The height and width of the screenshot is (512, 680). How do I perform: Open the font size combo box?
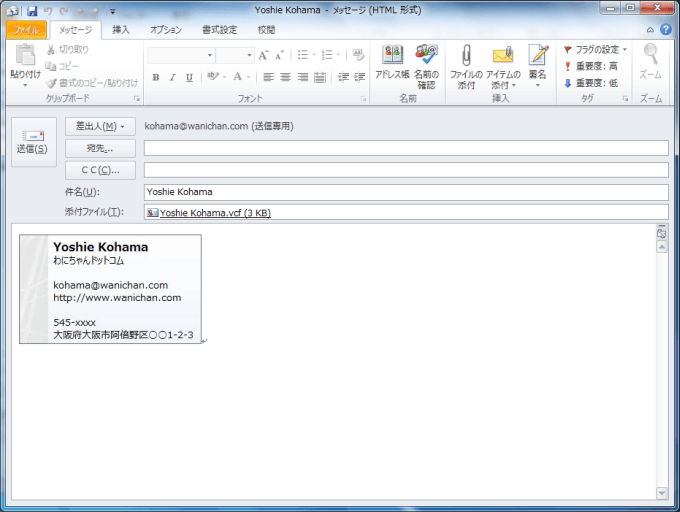235,55
